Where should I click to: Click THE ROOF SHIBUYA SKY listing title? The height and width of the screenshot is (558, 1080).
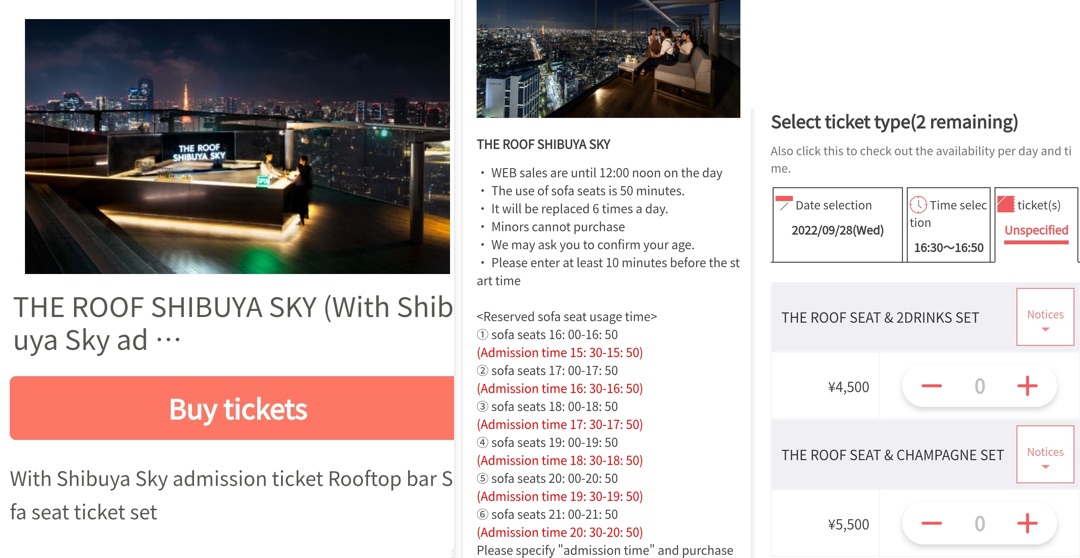pyautogui.click(x=232, y=322)
